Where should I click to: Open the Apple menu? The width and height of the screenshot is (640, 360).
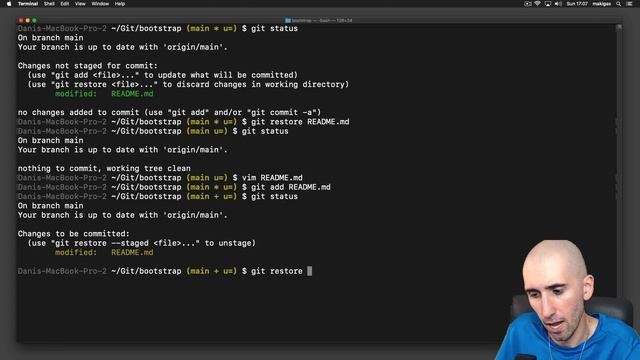point(9,4)
